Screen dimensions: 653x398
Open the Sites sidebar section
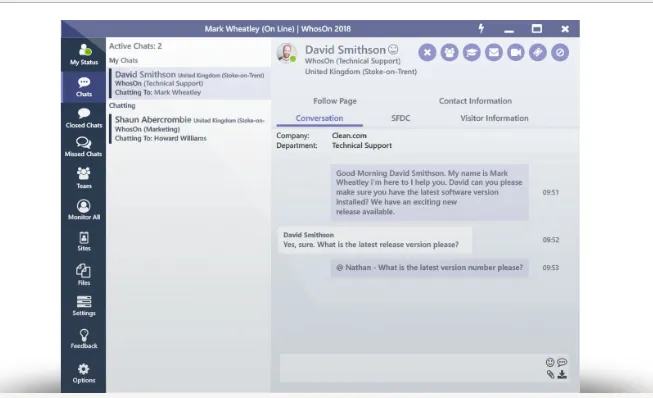[84, 241]
